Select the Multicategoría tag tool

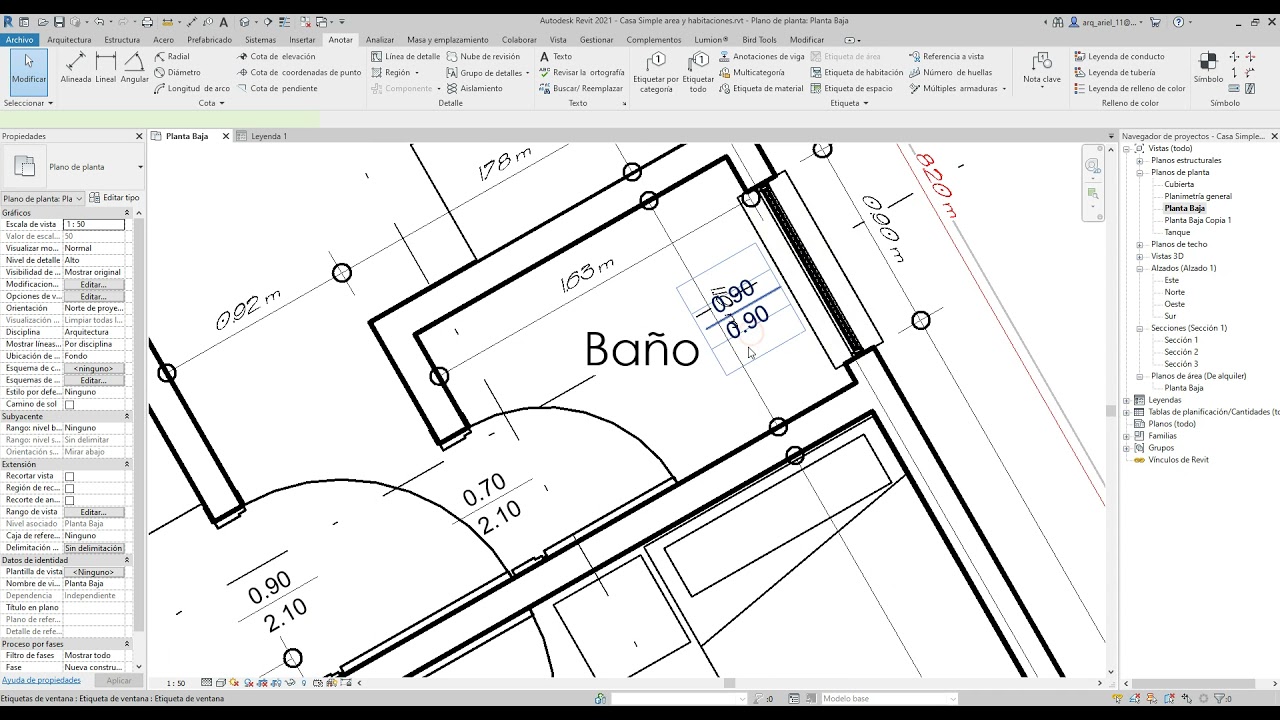point(752,72)
